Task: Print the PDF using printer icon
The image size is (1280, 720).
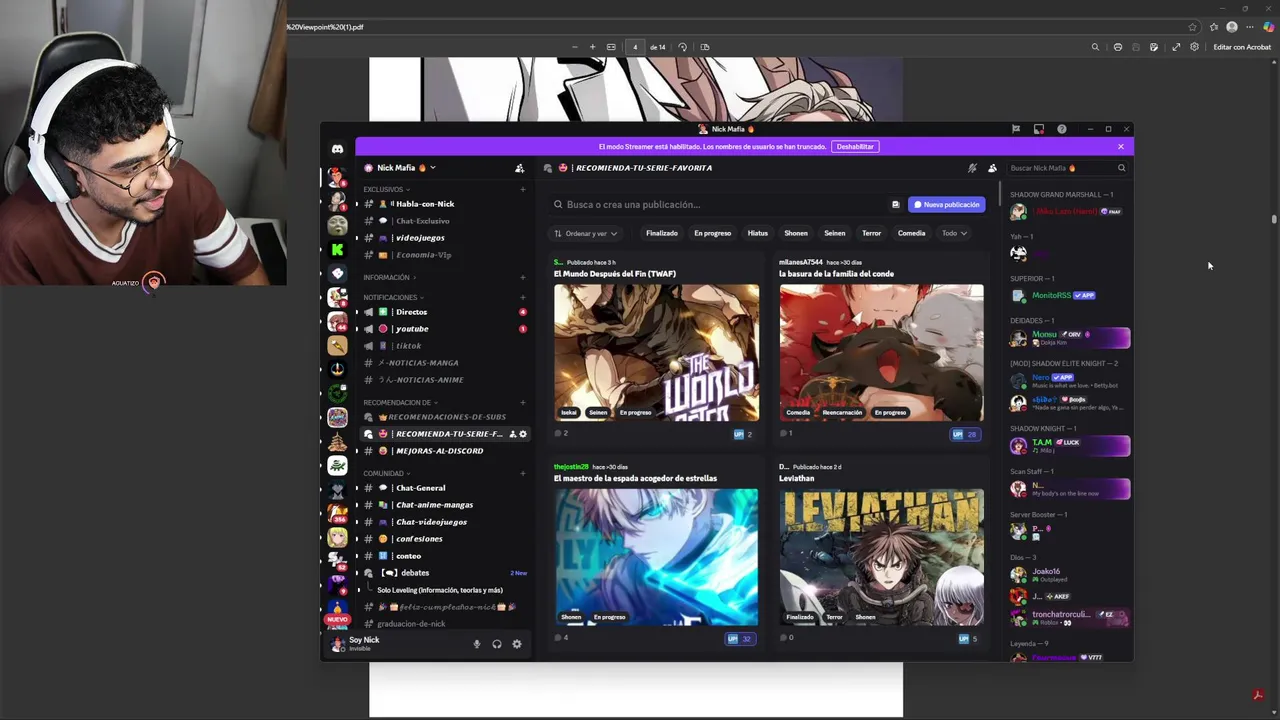Action: click(1118, 47)
